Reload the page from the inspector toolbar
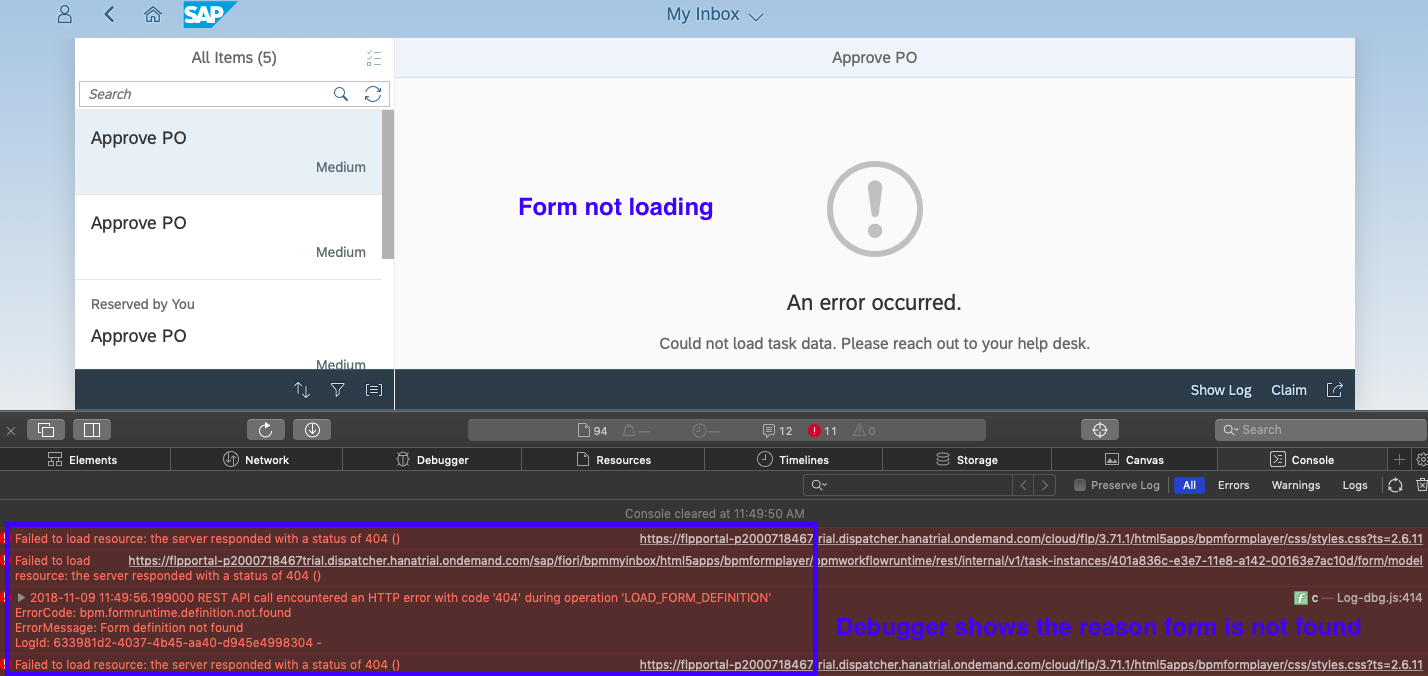This screenshot has width=1428, height=676. tap(266, 430)
